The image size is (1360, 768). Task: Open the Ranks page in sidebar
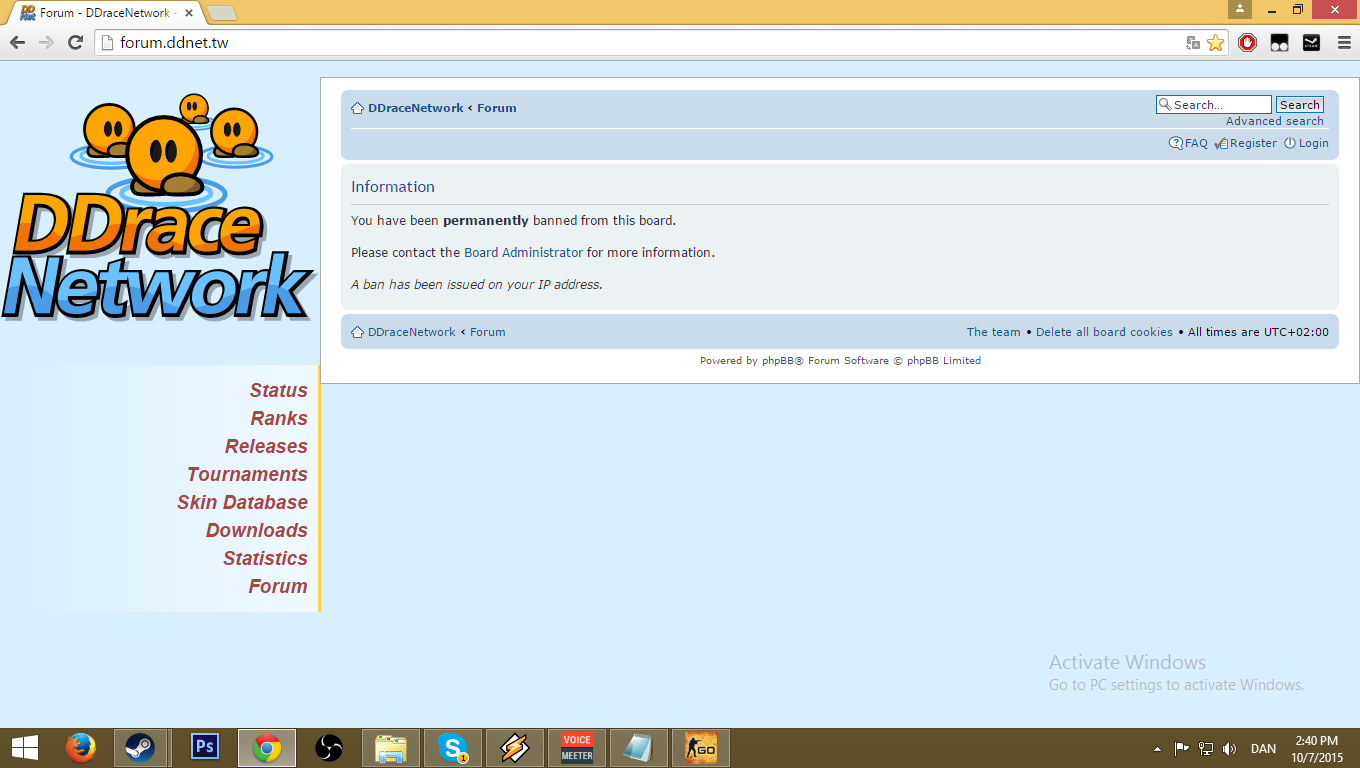coord(279,418)
